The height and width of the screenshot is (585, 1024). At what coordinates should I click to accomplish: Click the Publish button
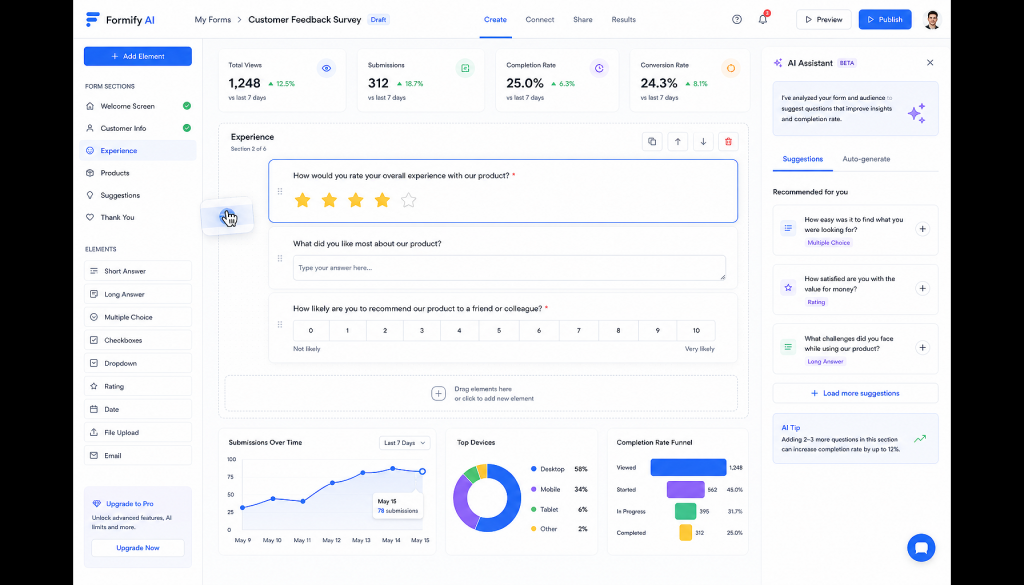coord(884,20)
